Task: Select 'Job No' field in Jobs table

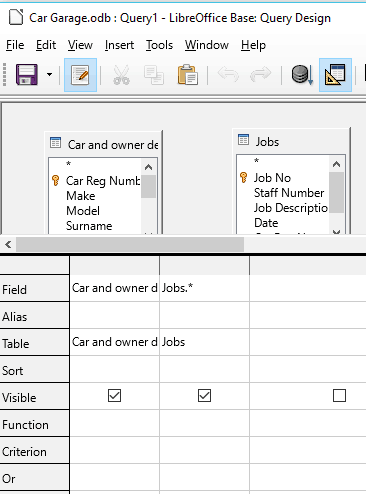Action: (272, 178)
